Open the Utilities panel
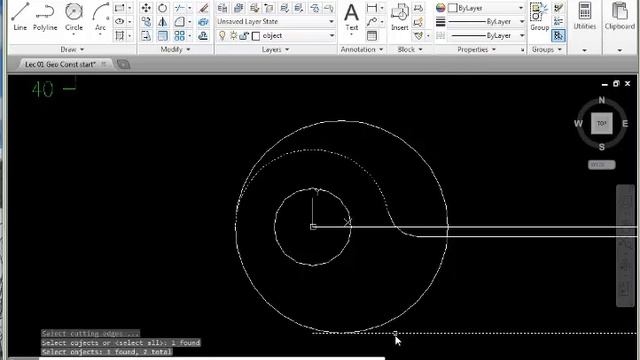 tap(584, 26)
